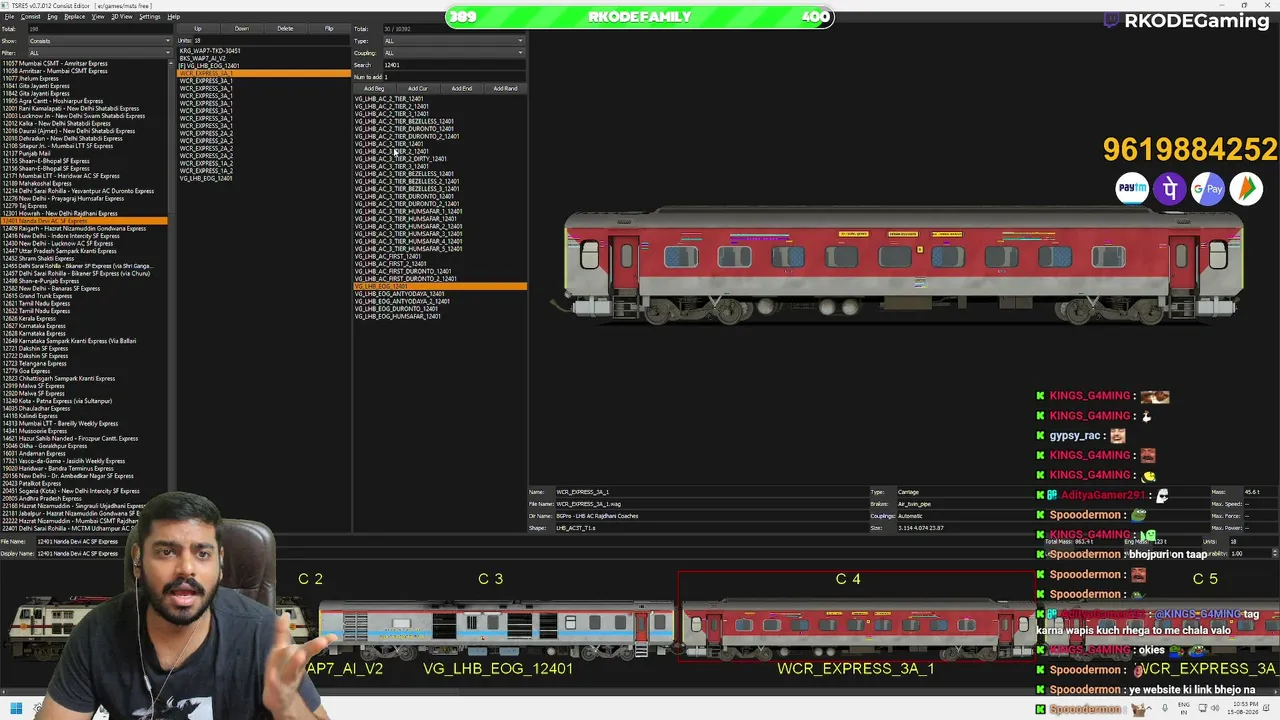The height and width of the screenshot is (720, 1280).
Task: Click the Num to add field
Action: click(454, 77)
